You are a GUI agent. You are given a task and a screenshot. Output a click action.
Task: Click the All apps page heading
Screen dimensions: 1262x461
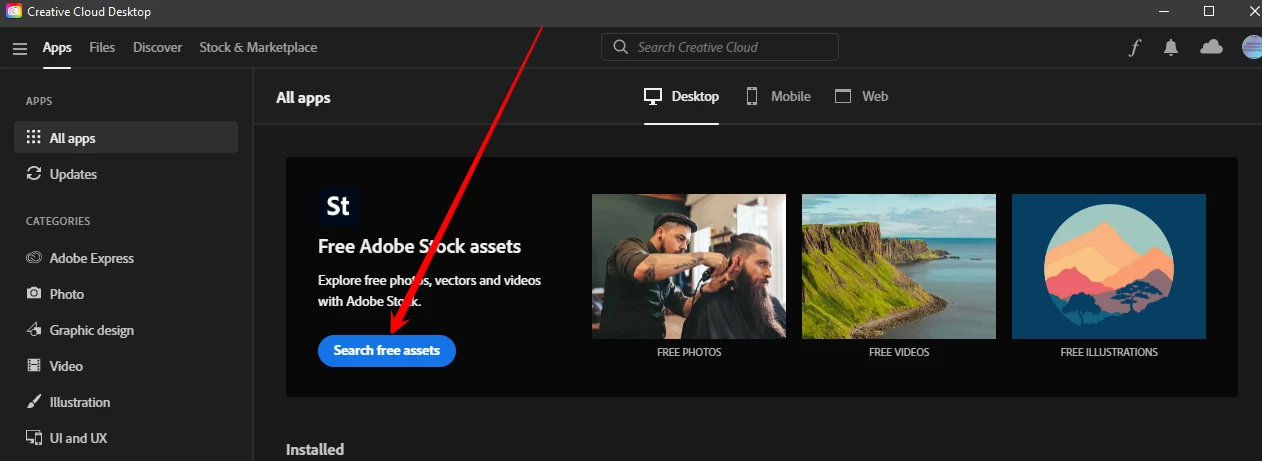303,97
